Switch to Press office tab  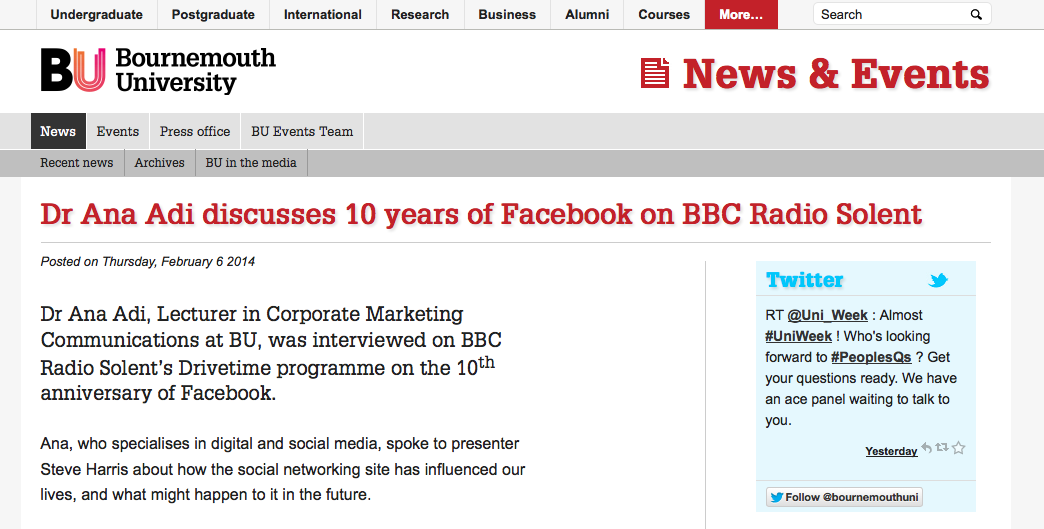pos(195,131)
